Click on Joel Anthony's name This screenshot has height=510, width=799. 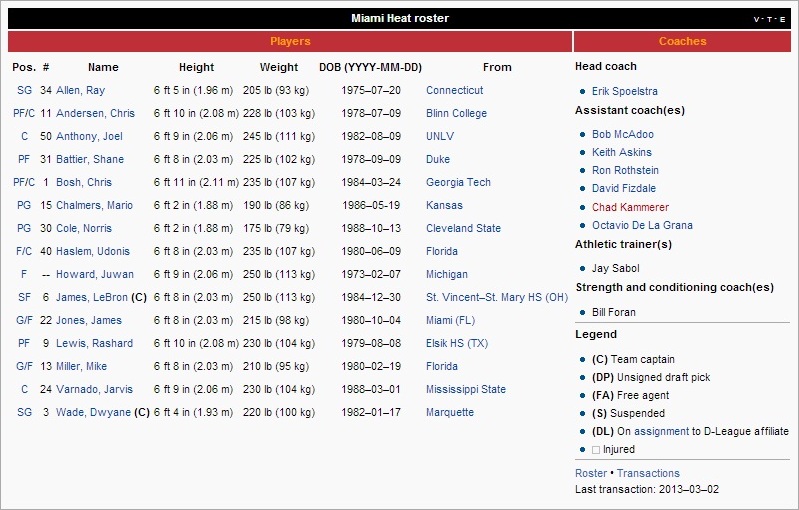tap(89, 136)
